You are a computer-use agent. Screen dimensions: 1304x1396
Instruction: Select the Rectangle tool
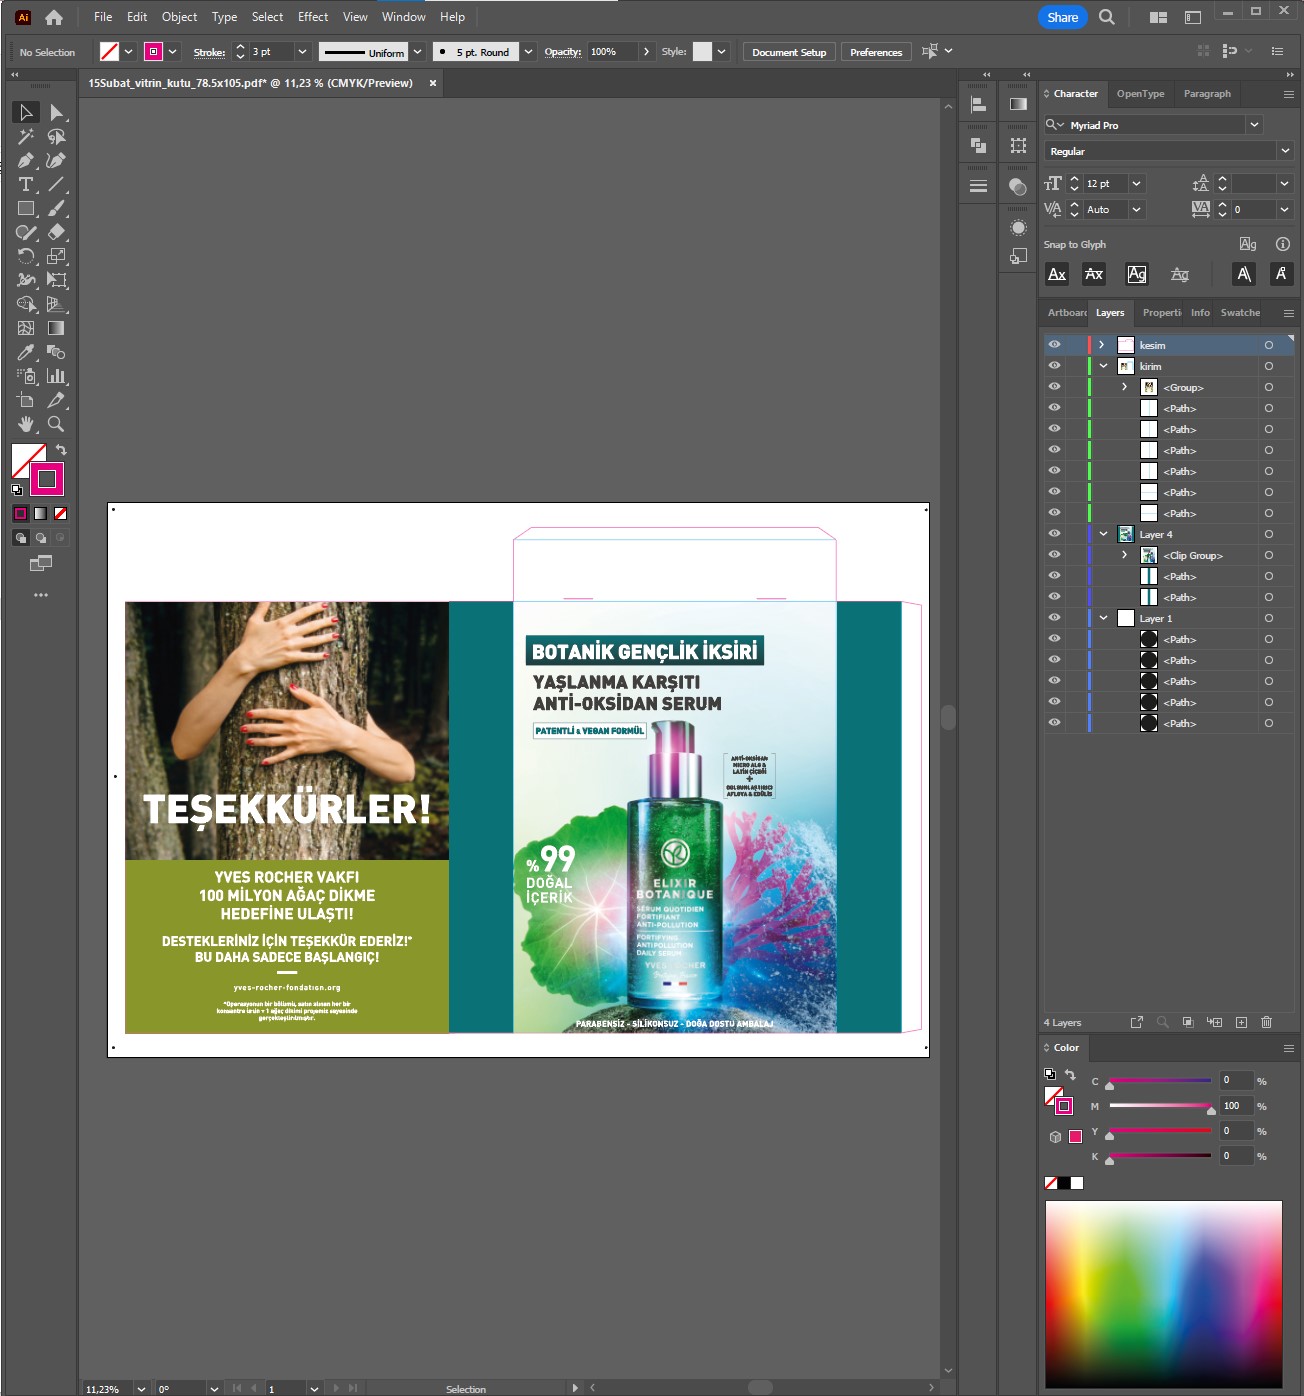tap(26, 209)
